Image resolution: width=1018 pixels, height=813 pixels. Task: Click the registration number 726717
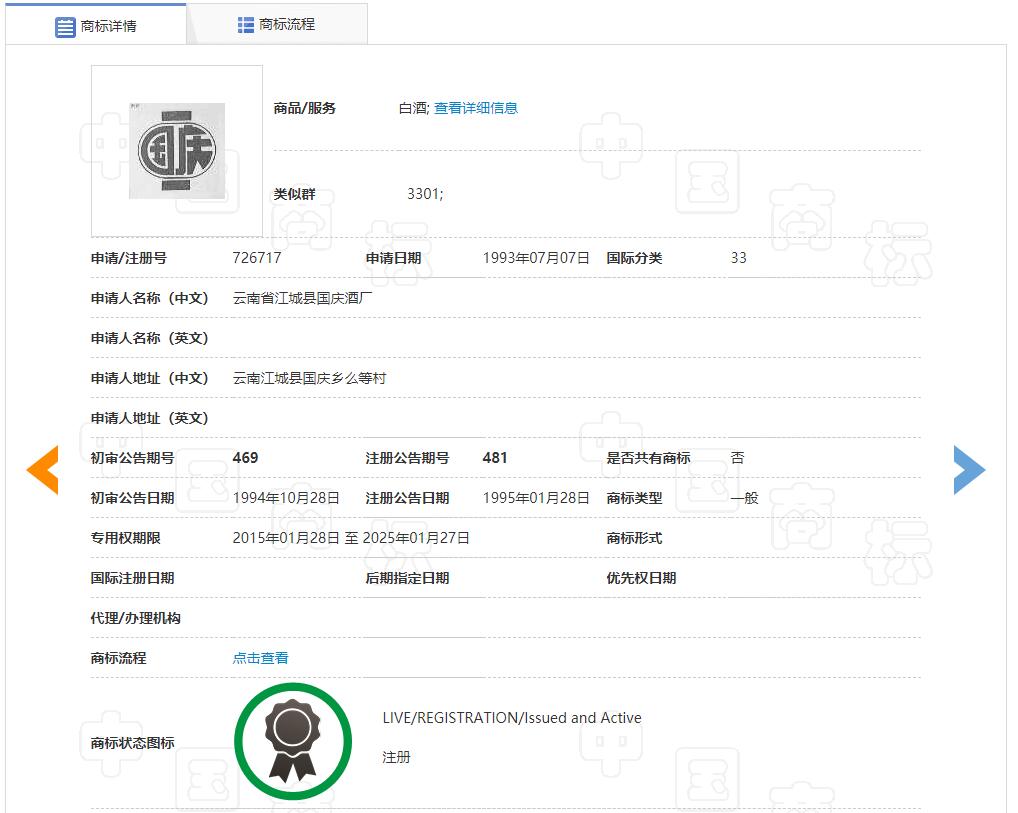[257, 258]
